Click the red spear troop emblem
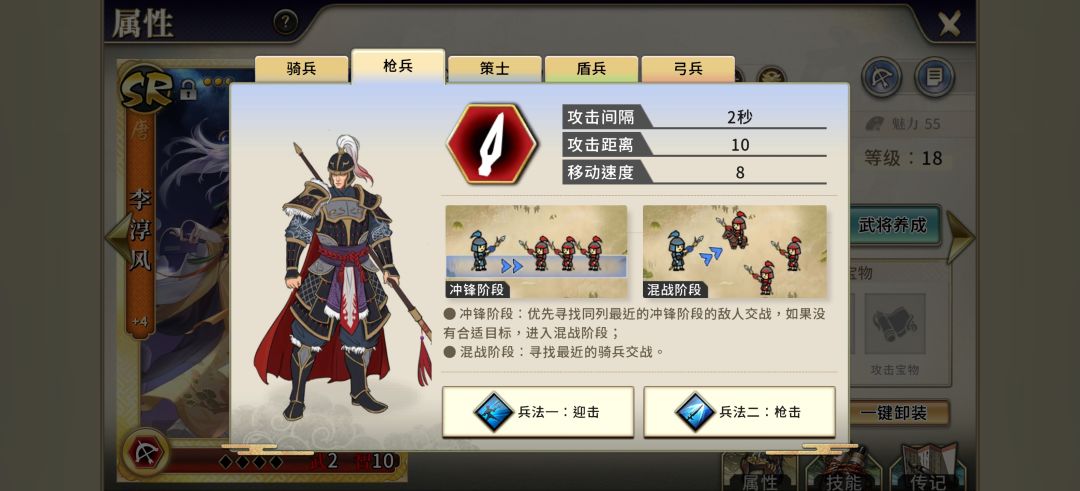Viewport: 1080px width, 491px height. click(491, 144)
